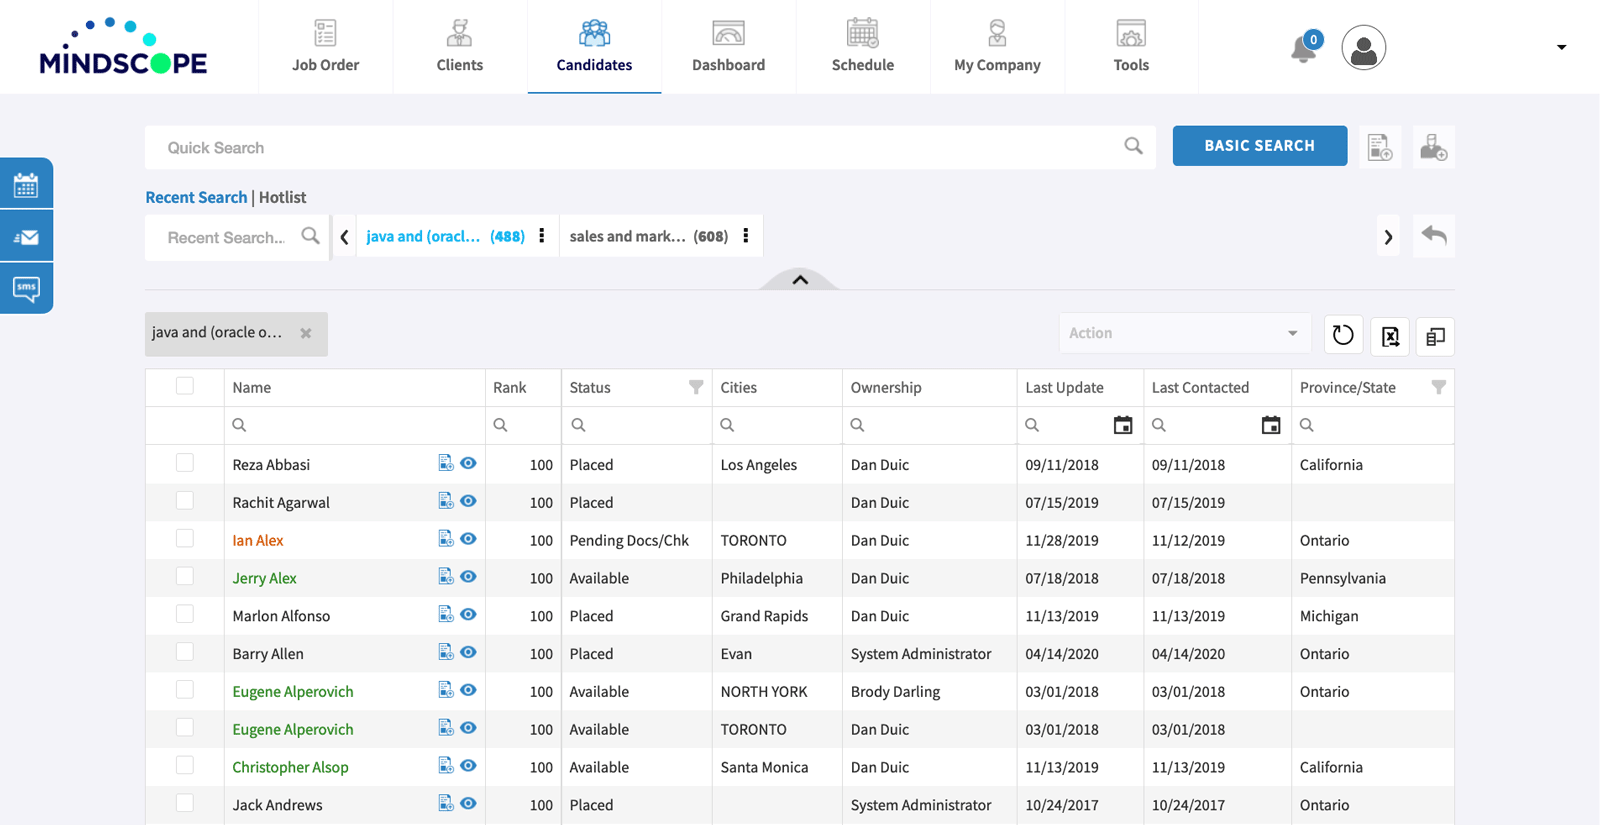The image size is (1600, 825).
Task: Collapse the recent search panel chevron
Action: 800,280
